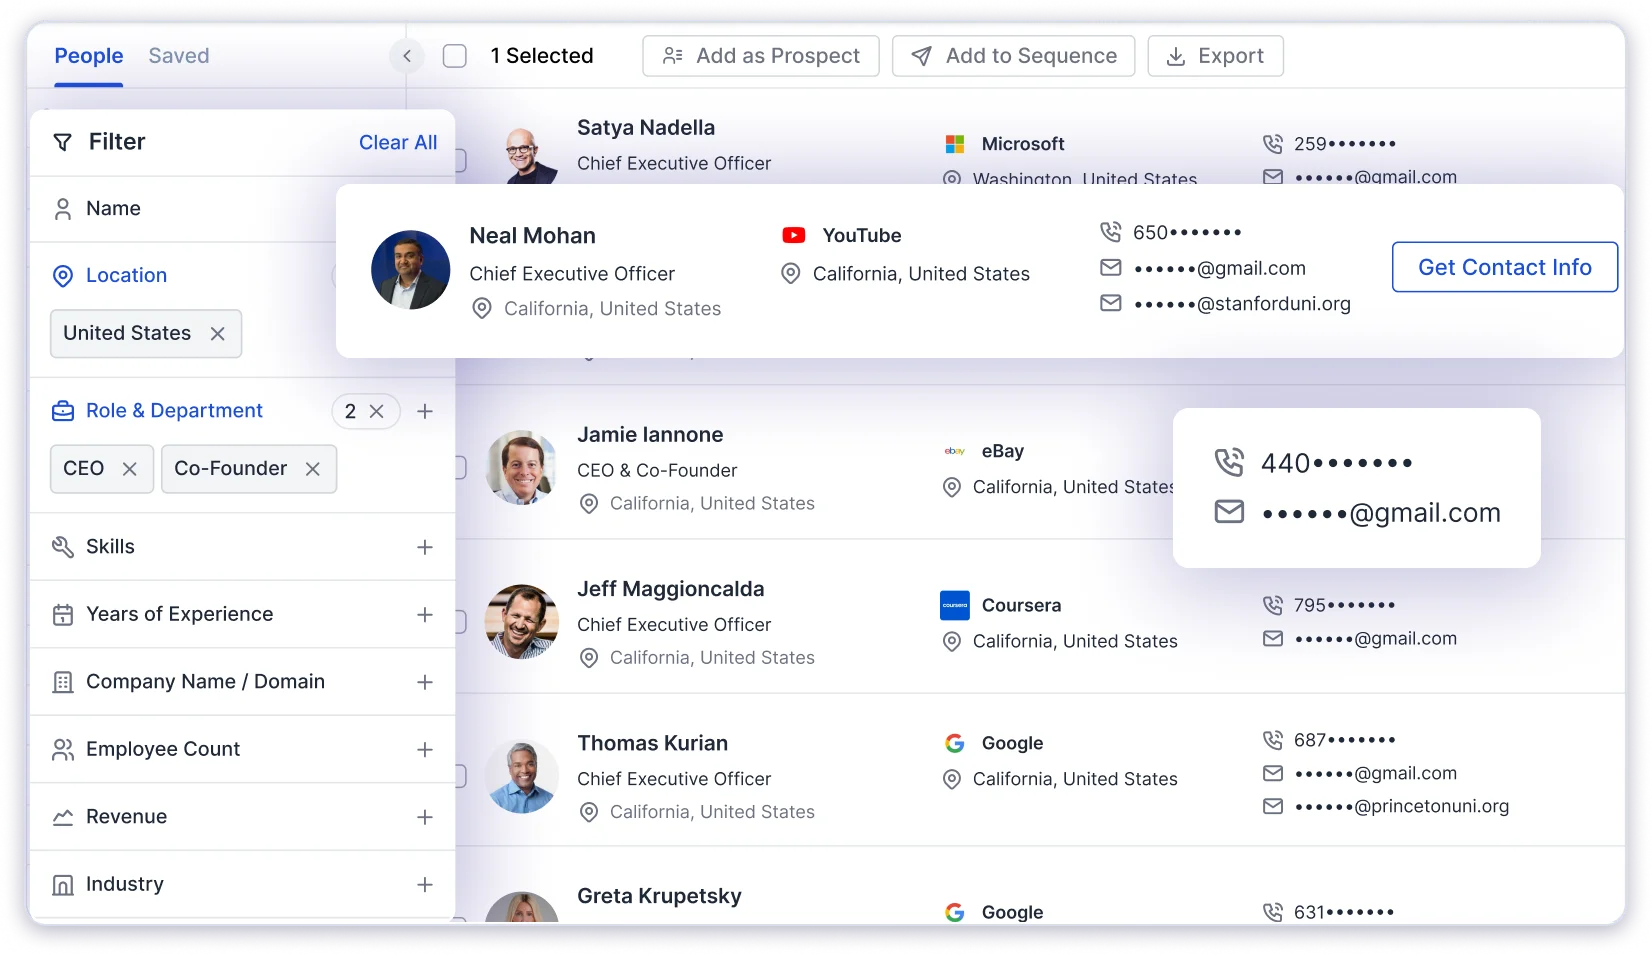This screenshot has width=1652, height=955.
Task: Click Thomas Kurian's phone icon
Action: 1273,740
